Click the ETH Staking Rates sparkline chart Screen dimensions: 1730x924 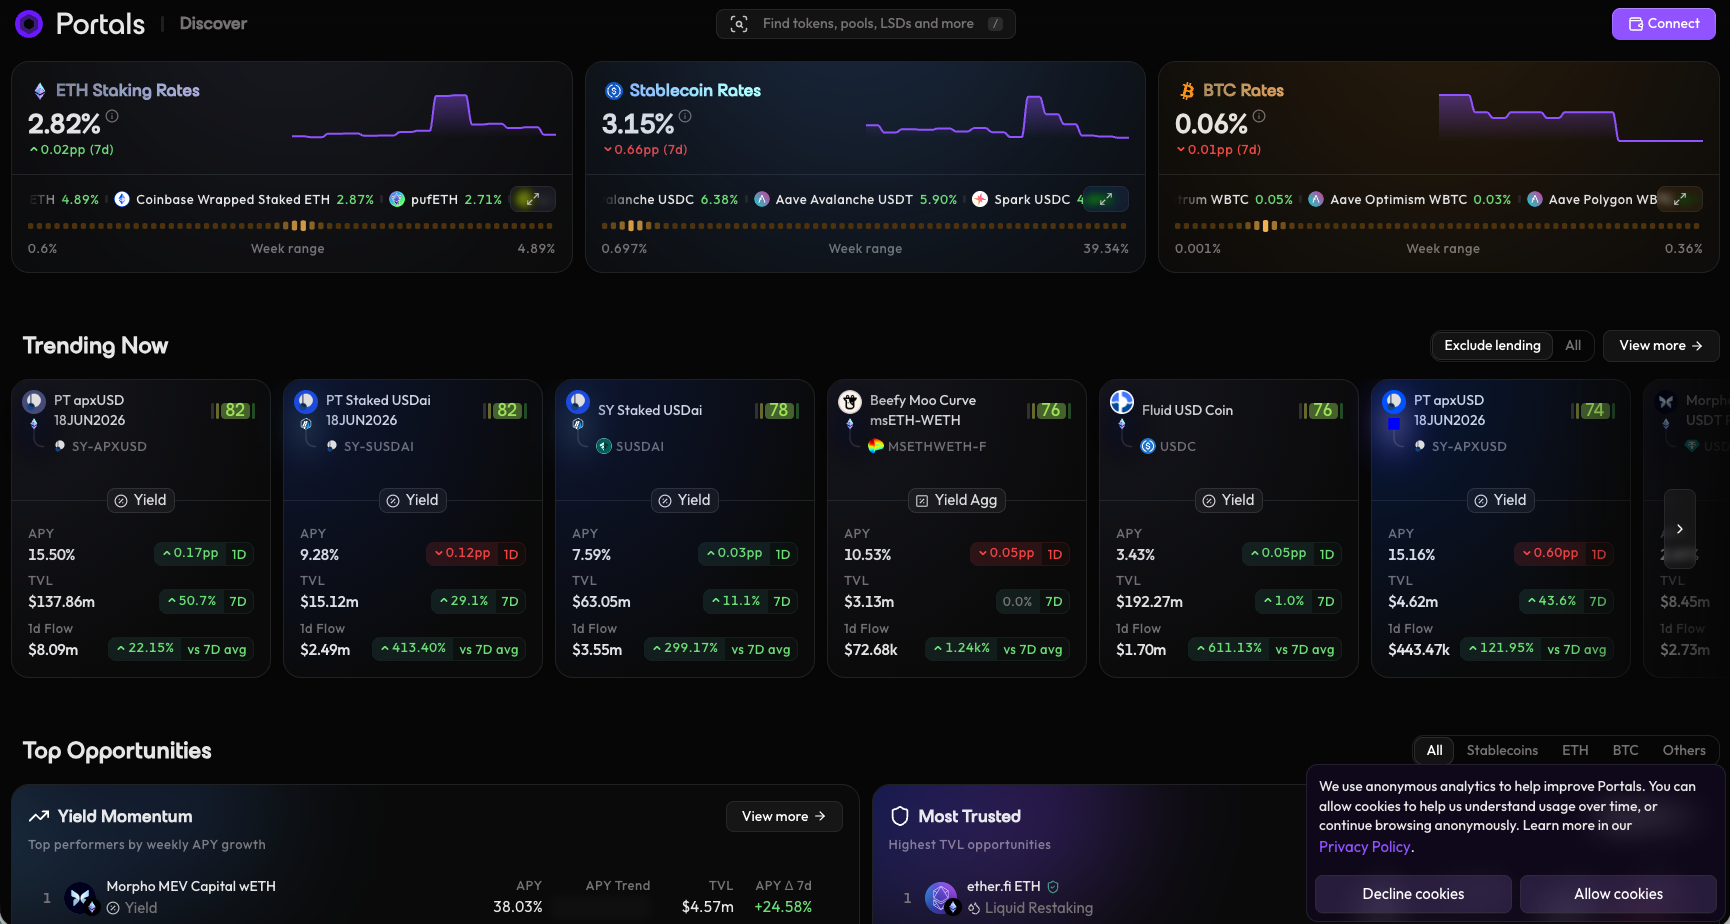(424, 116)
